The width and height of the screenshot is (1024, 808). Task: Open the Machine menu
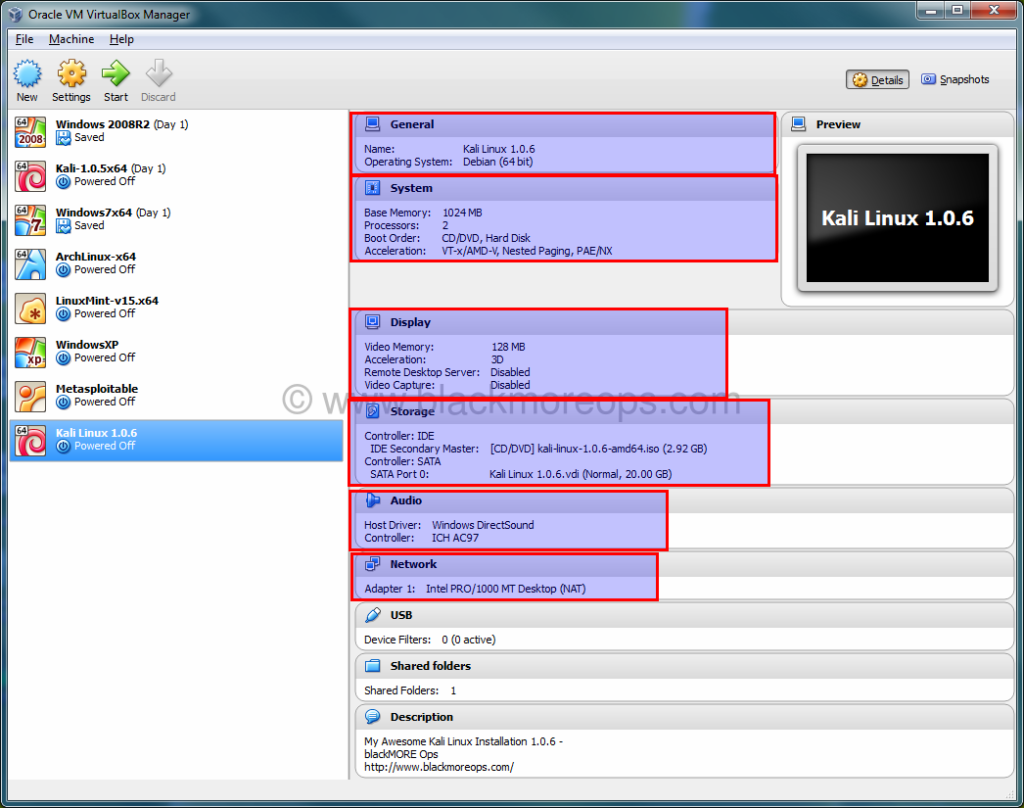click(x=71, y=39)
